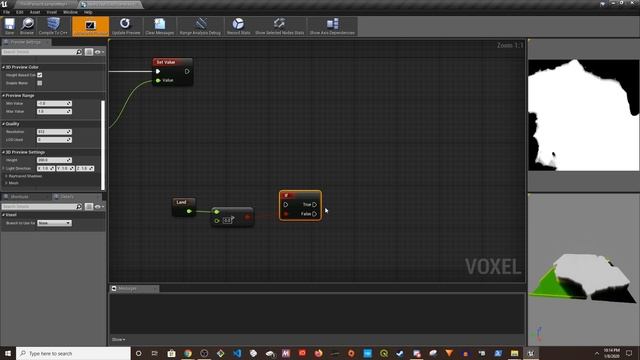The image size is (640, 360).
Task: Click the Browse magnifier toolbar icon
Action: [x=27, y=26]
